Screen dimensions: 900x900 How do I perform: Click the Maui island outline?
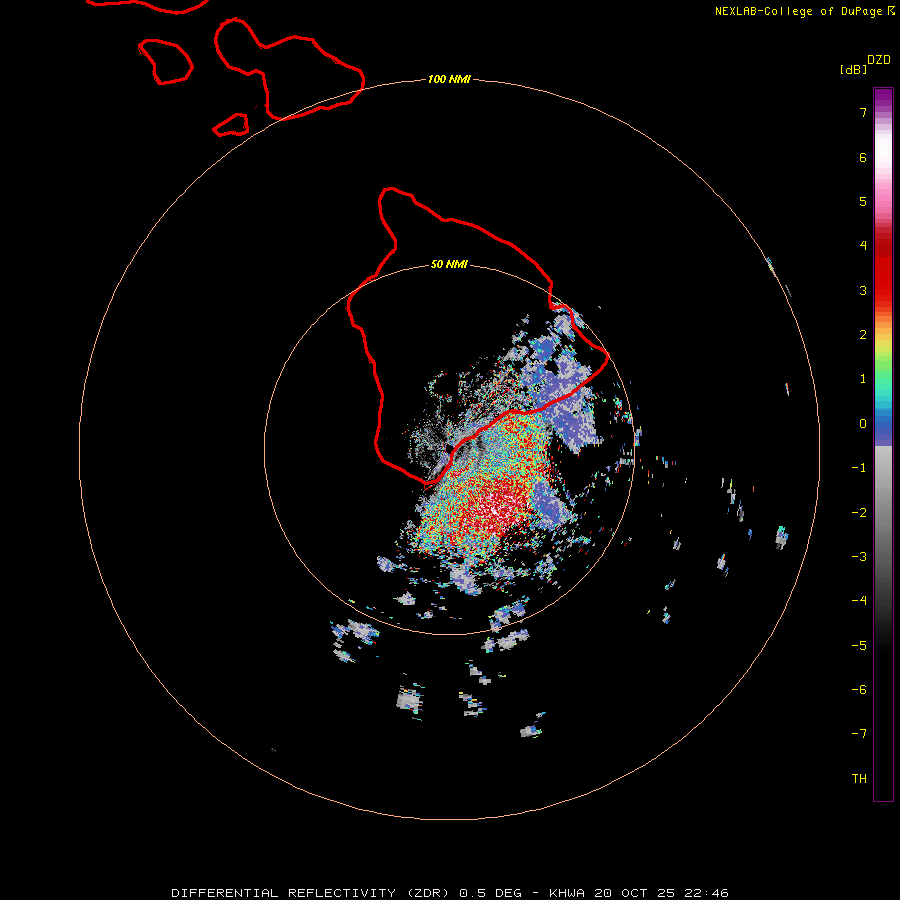click(289, 69)
